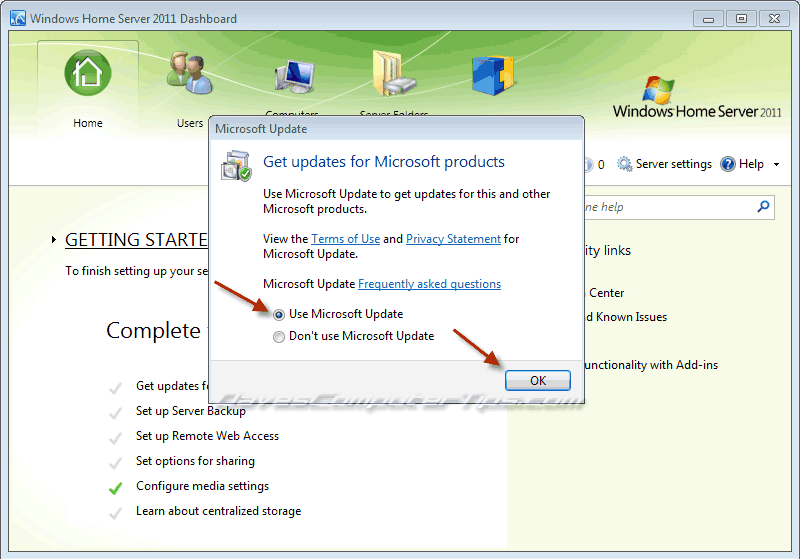
Task: Minimize the Dashboard window
Action: point(708,19)
